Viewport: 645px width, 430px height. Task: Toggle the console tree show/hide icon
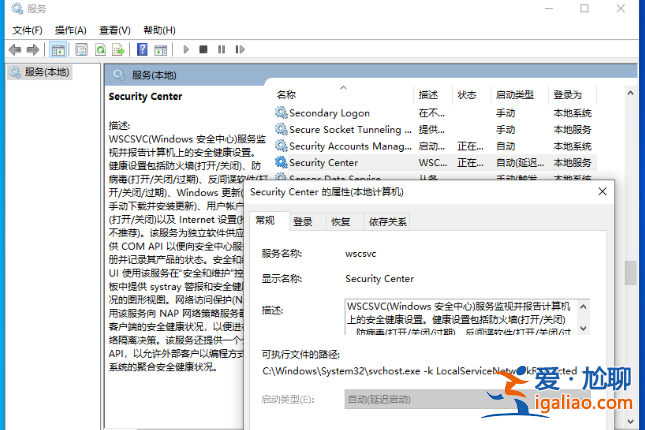click(x=58, y=50)
